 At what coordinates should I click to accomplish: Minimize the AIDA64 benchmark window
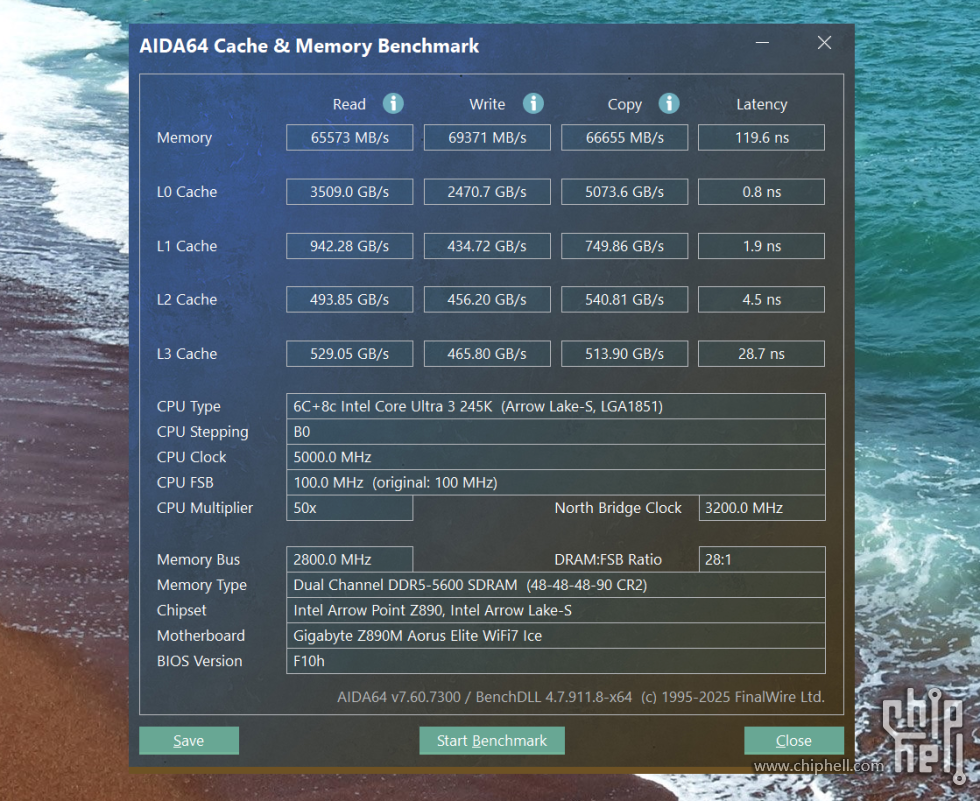[762, 42]
